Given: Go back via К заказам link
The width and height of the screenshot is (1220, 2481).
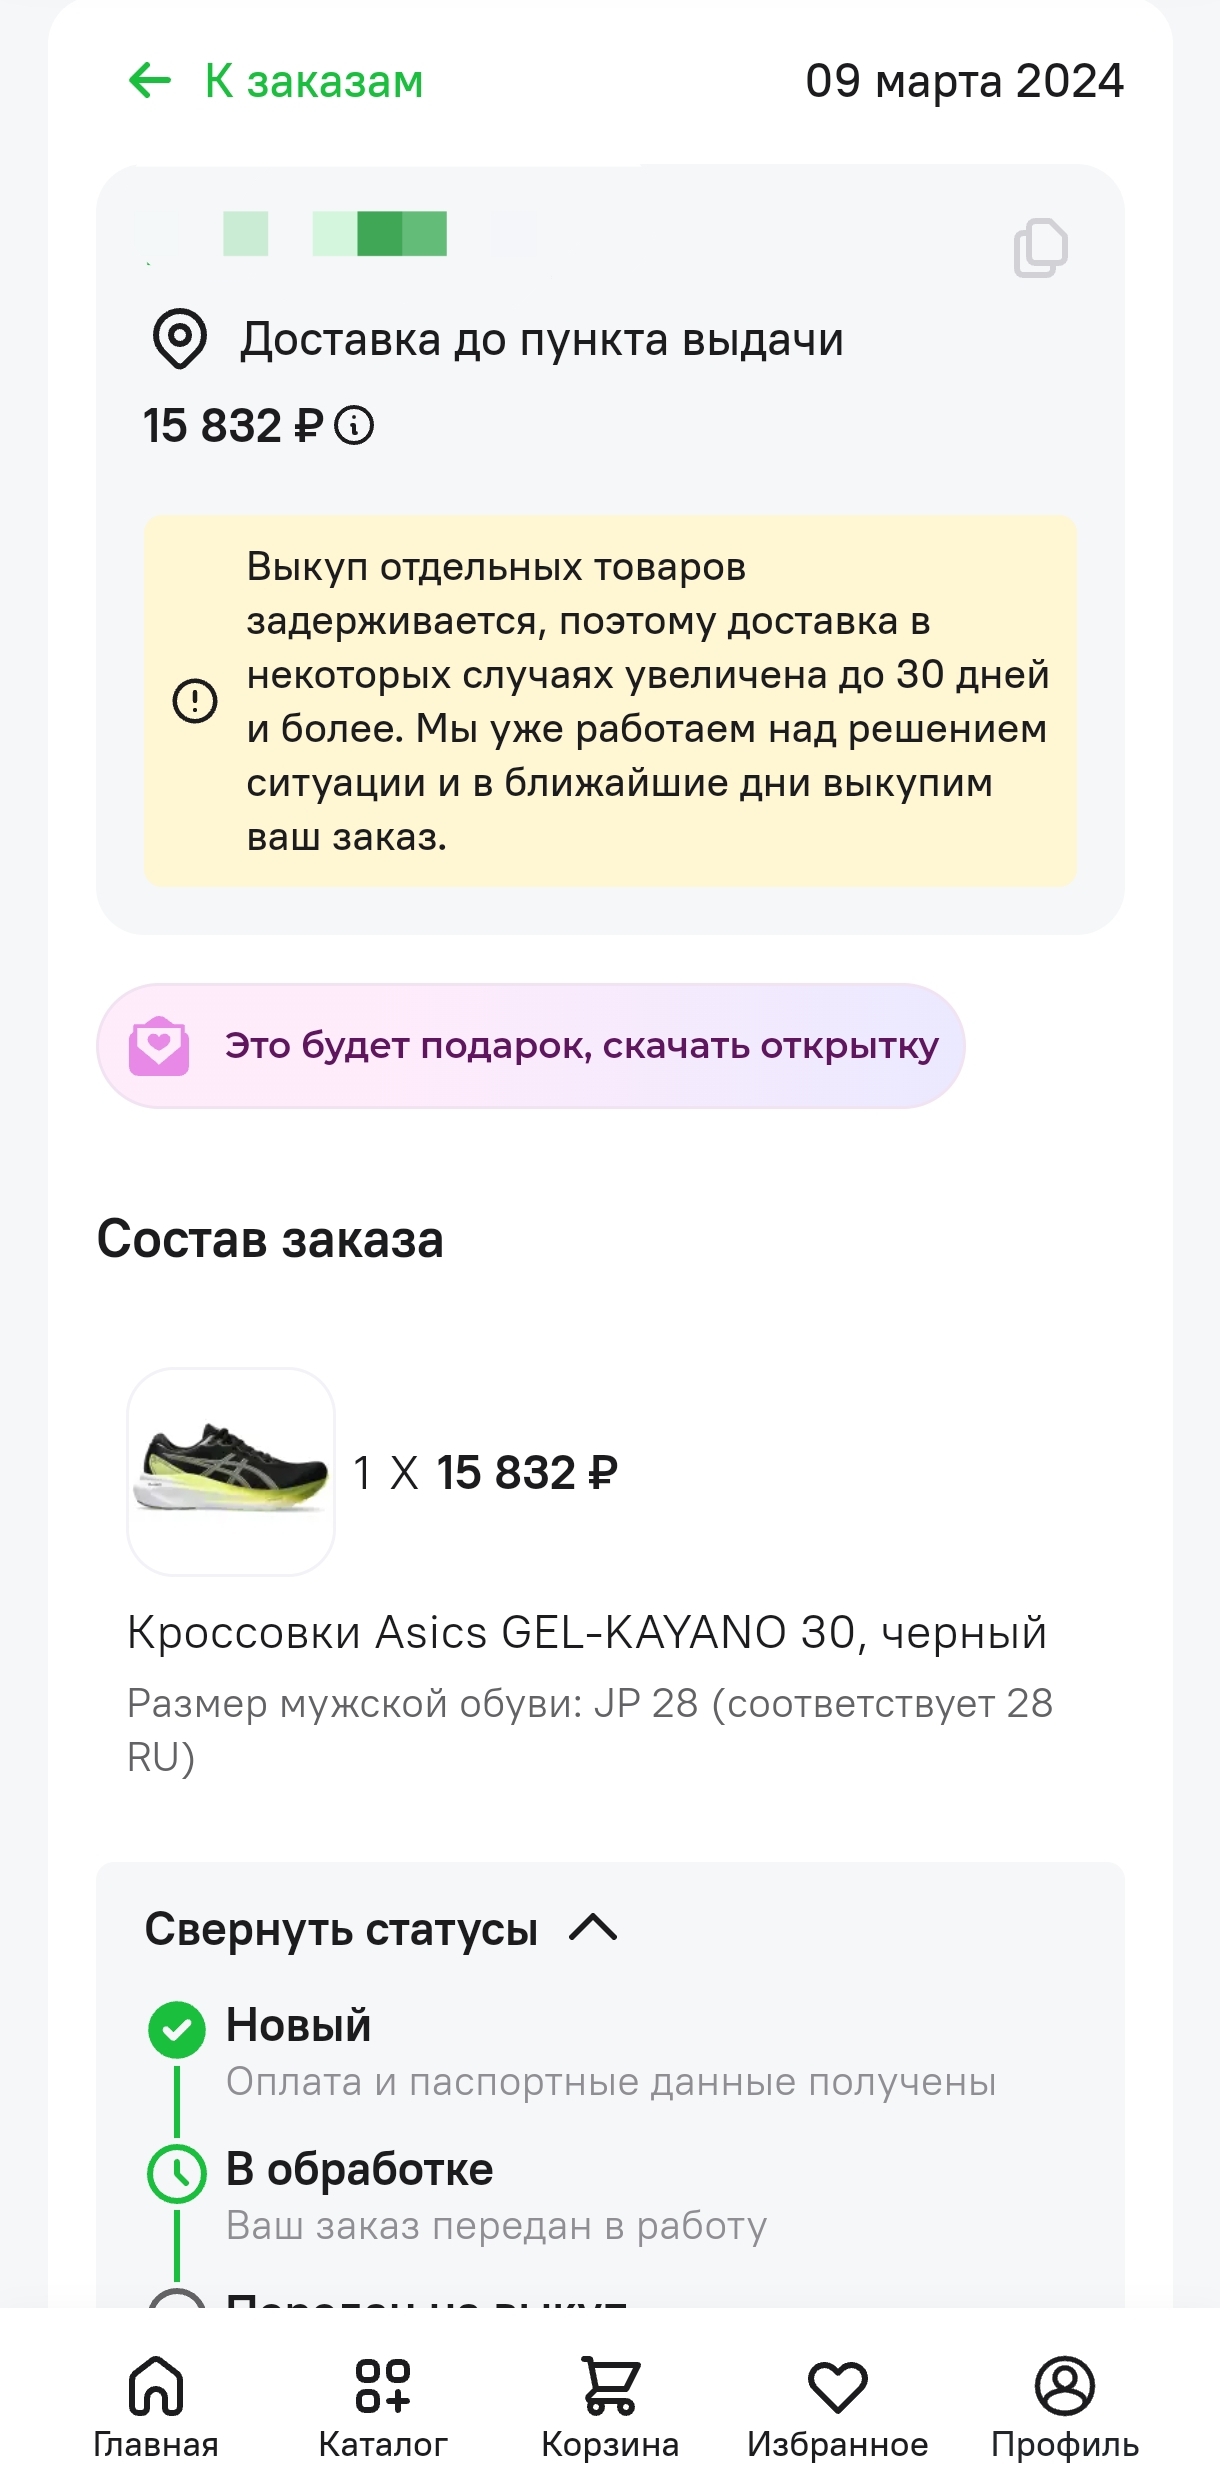Looking at the screenshot, I should click(314, 81).
